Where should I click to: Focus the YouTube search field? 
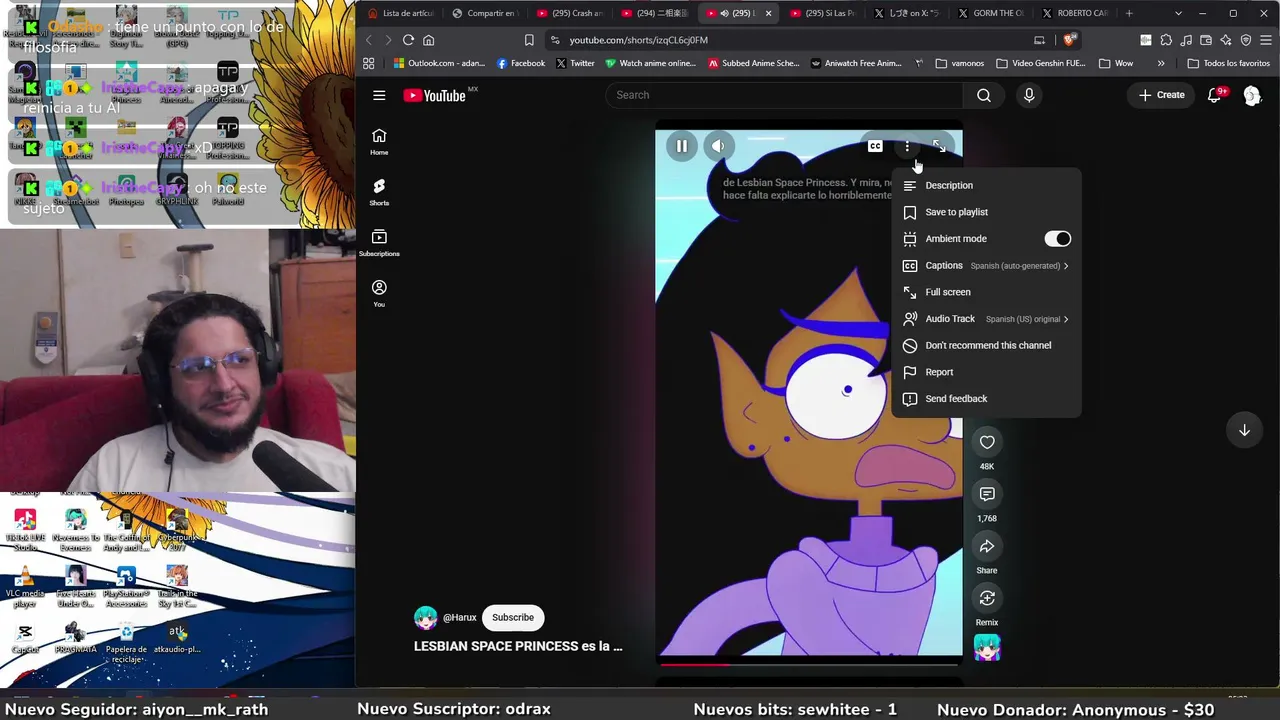pyautogui.click(x=785, y=95)
